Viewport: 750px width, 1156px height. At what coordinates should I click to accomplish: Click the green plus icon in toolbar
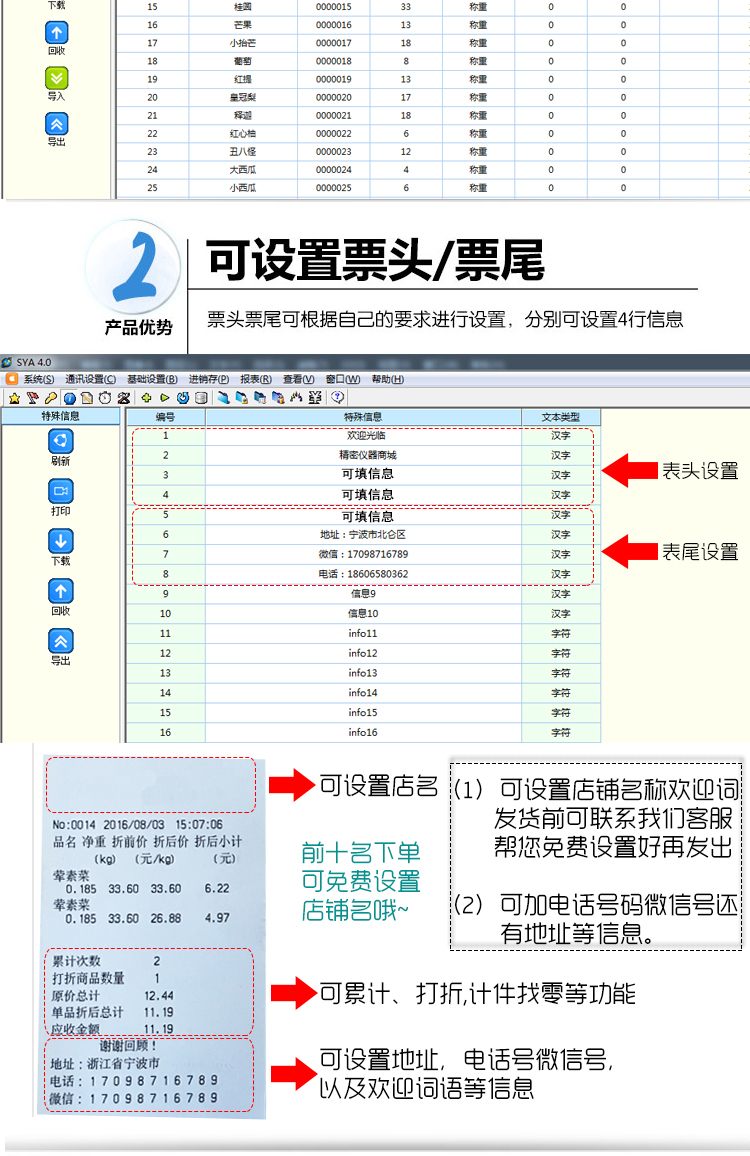click(x=147, y=398)
